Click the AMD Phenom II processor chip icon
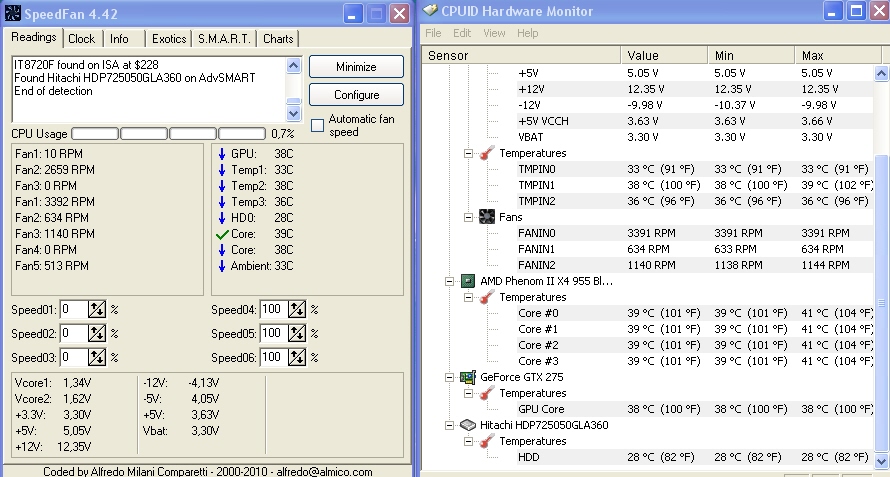 coord(468,281)
